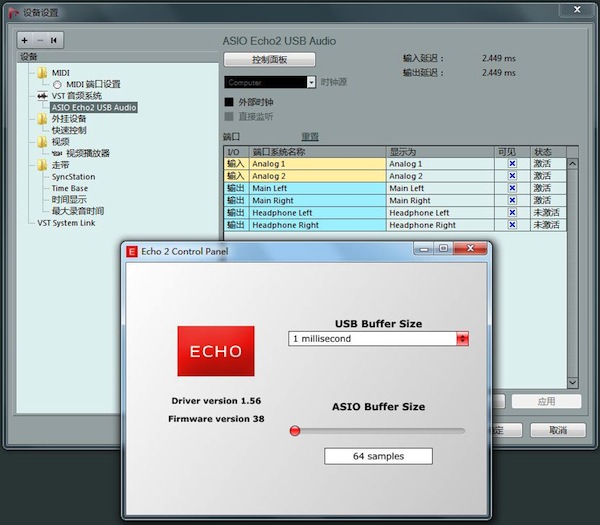Select SyncStation in device tree
Viewport: 600px width, 525px height.
tap(73, 177)
